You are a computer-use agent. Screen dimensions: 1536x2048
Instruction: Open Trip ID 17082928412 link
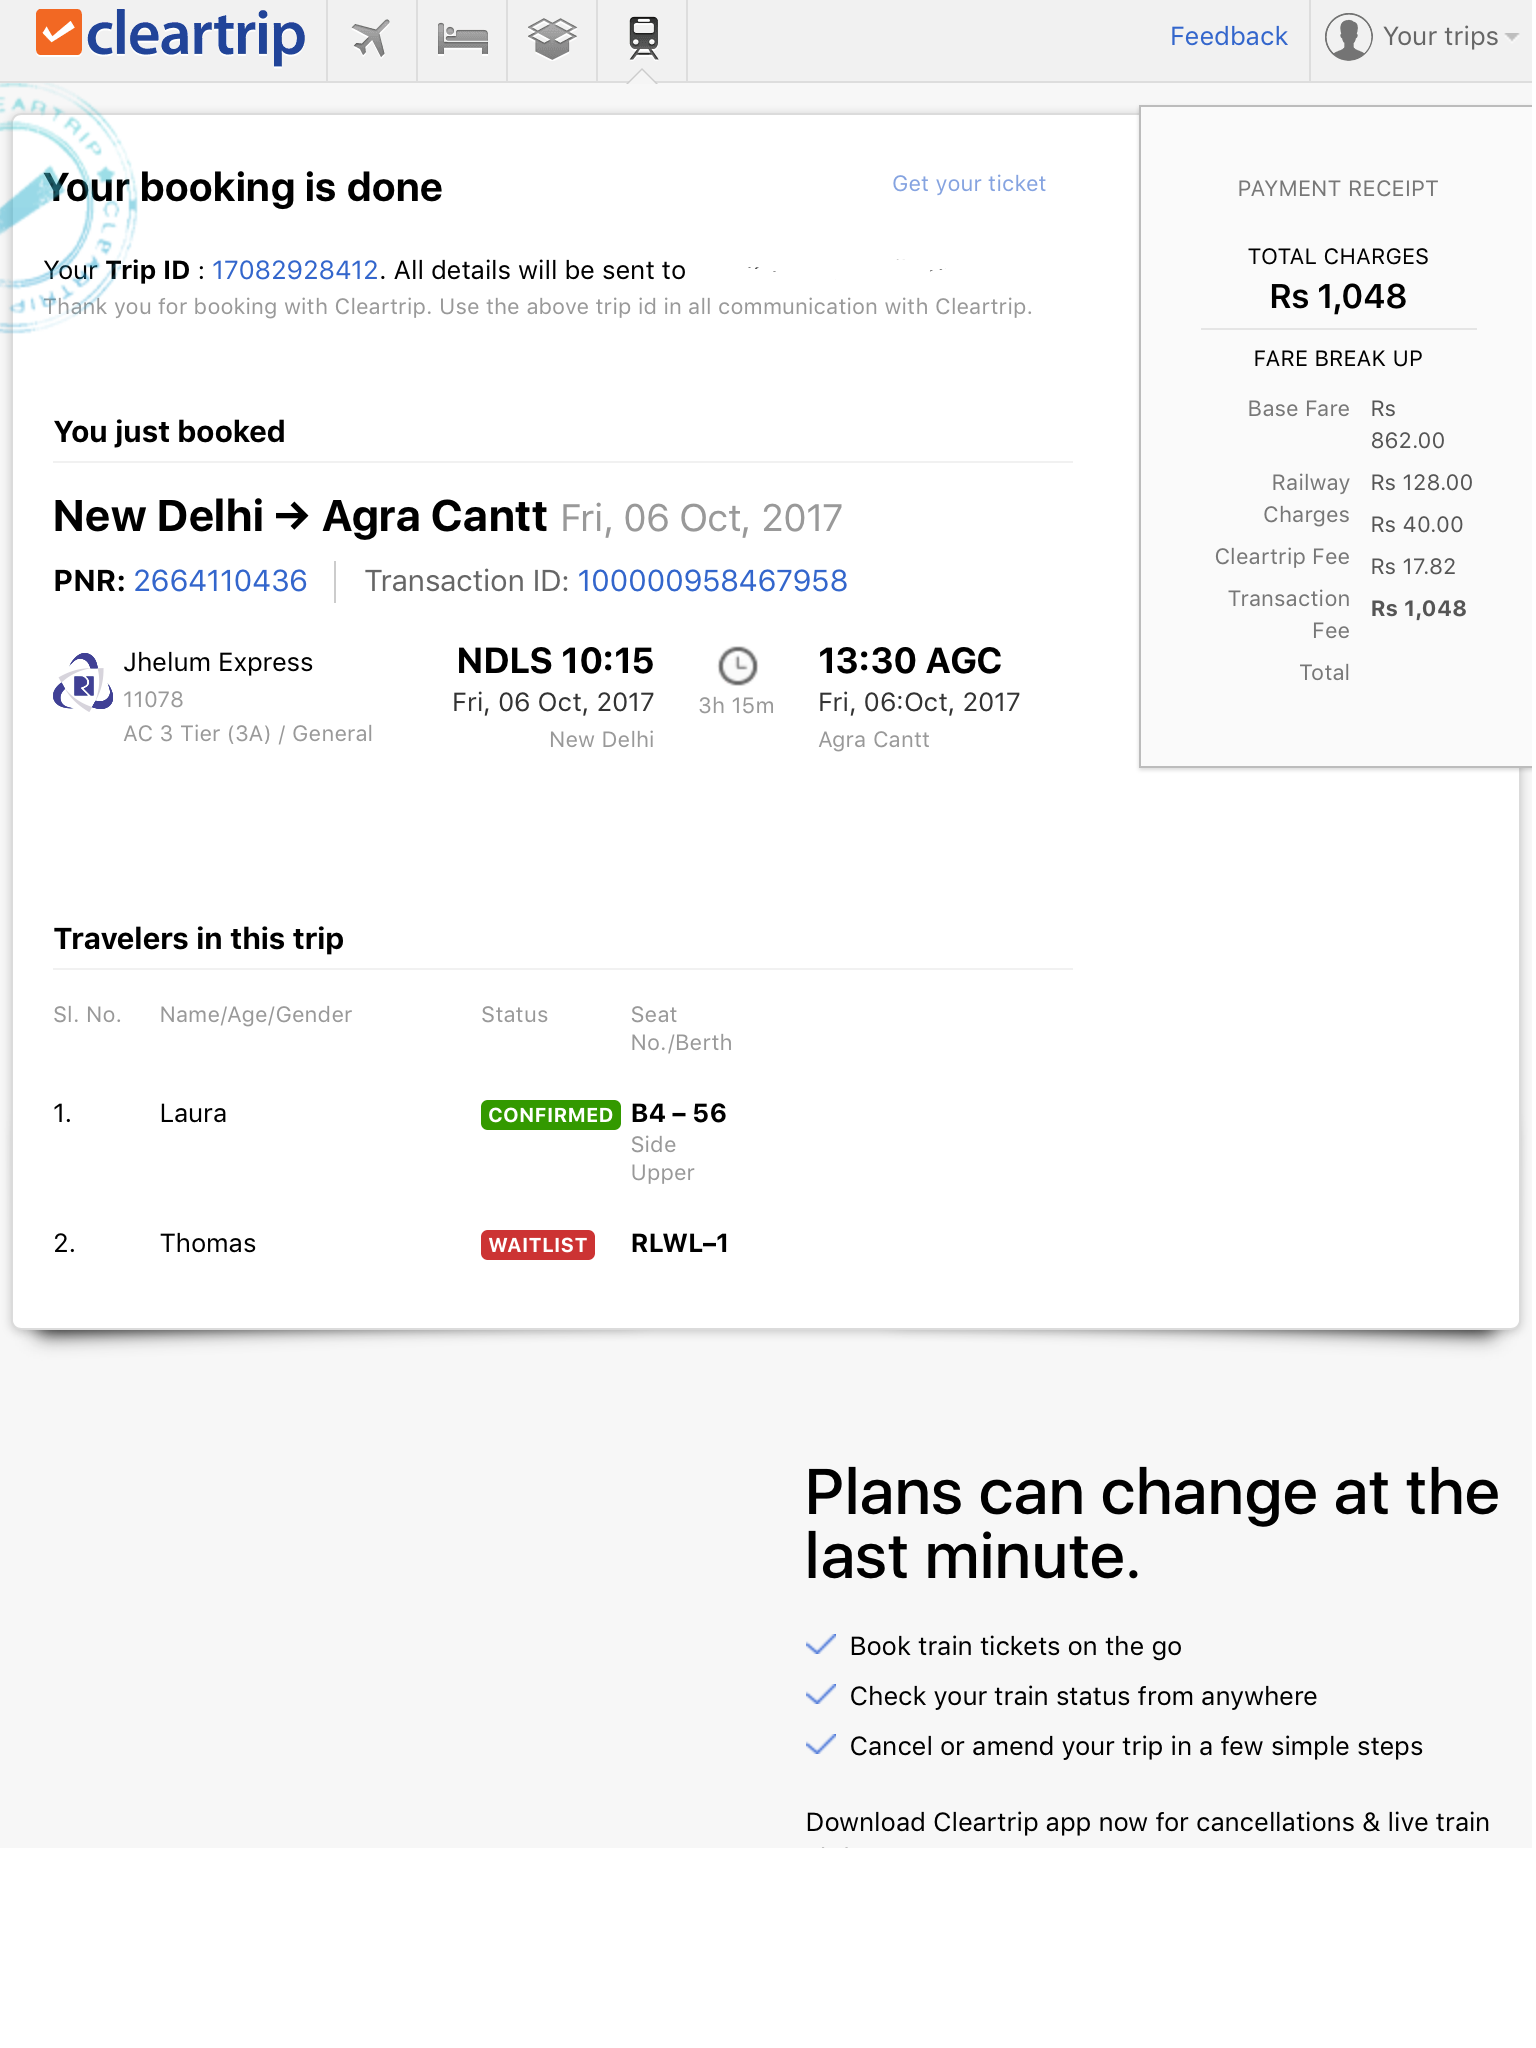(295, 270)
